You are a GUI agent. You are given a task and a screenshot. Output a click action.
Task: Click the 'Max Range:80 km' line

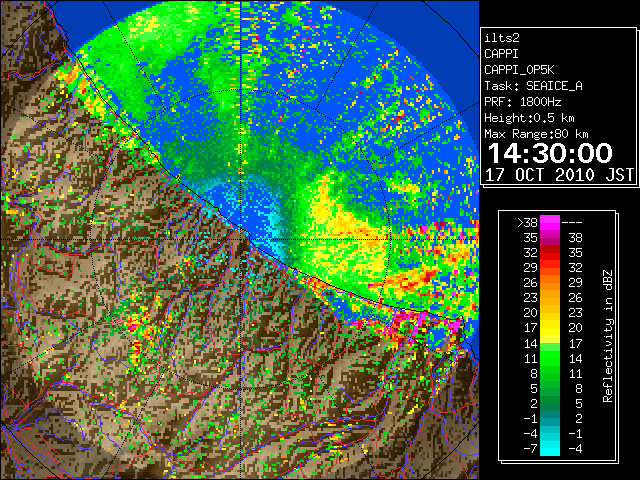pyautogui.click(x=536, y=134)
